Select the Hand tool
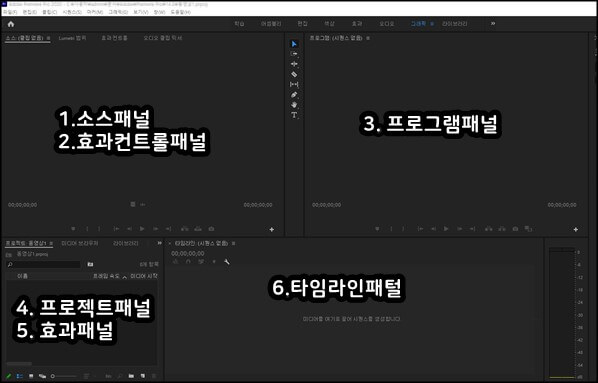The width and height of the screenshot is (598, 383). coord(294,105)
